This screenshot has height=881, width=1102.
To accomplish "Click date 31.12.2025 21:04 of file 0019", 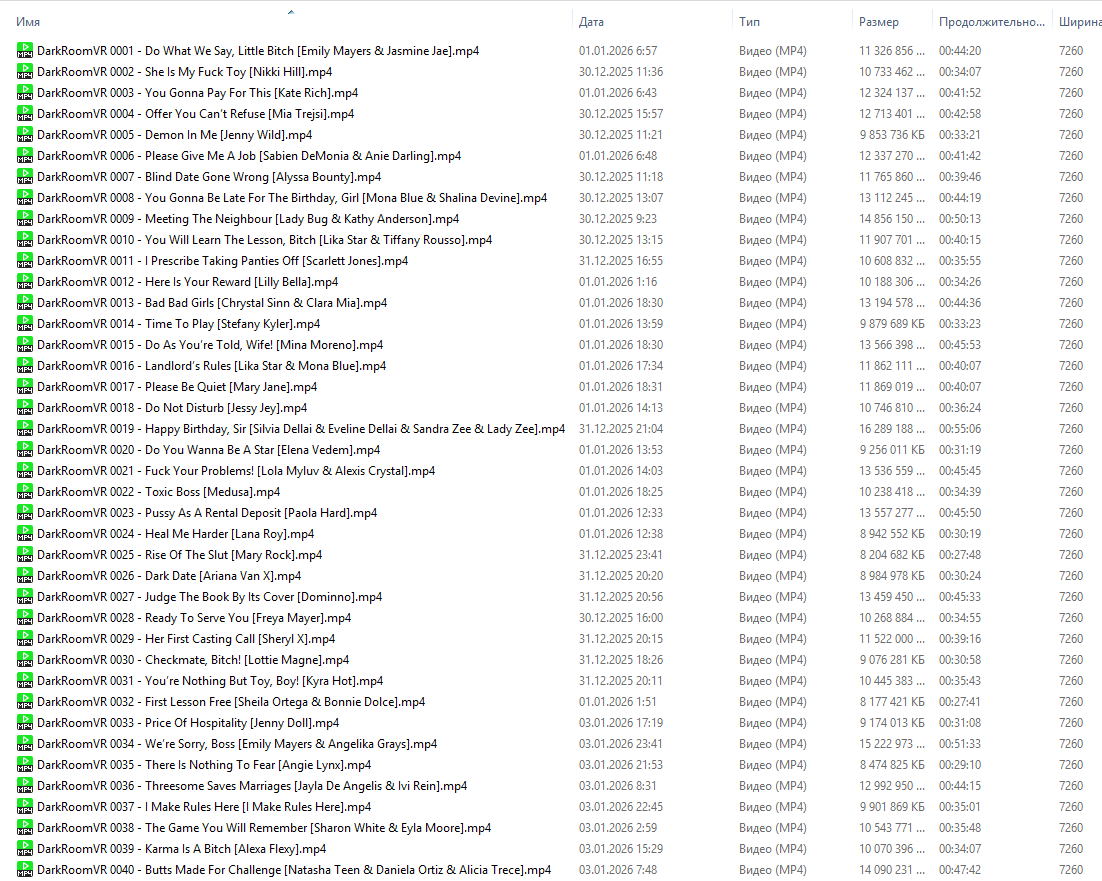I will (621, 429).
